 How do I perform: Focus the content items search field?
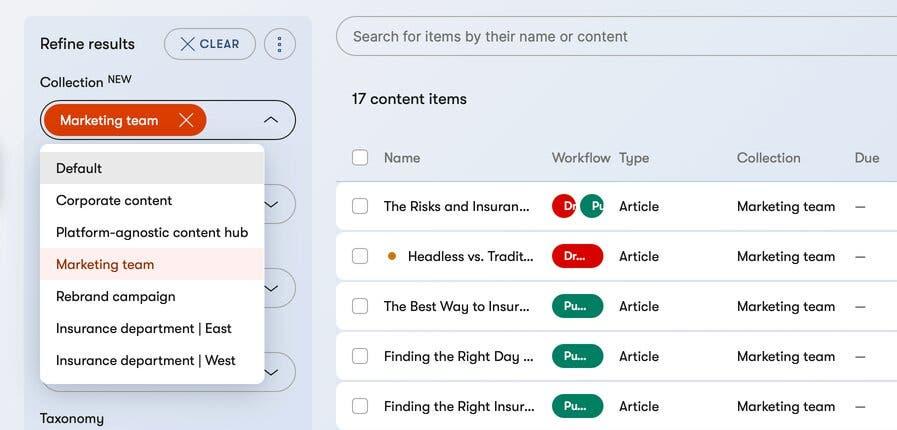tap(600, 36)
